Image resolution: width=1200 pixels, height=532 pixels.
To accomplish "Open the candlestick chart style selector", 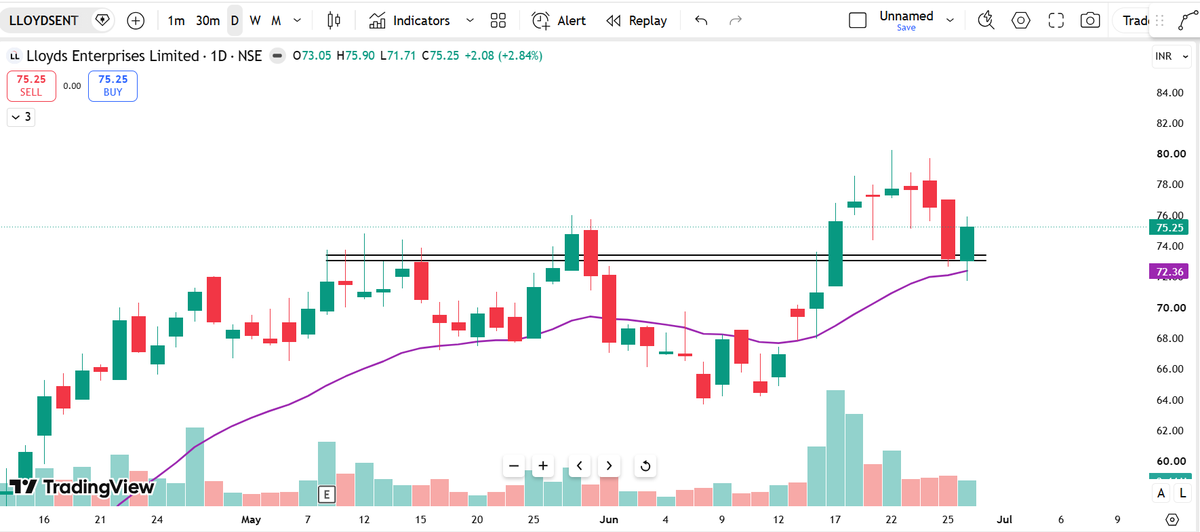I will pos(334,20).
